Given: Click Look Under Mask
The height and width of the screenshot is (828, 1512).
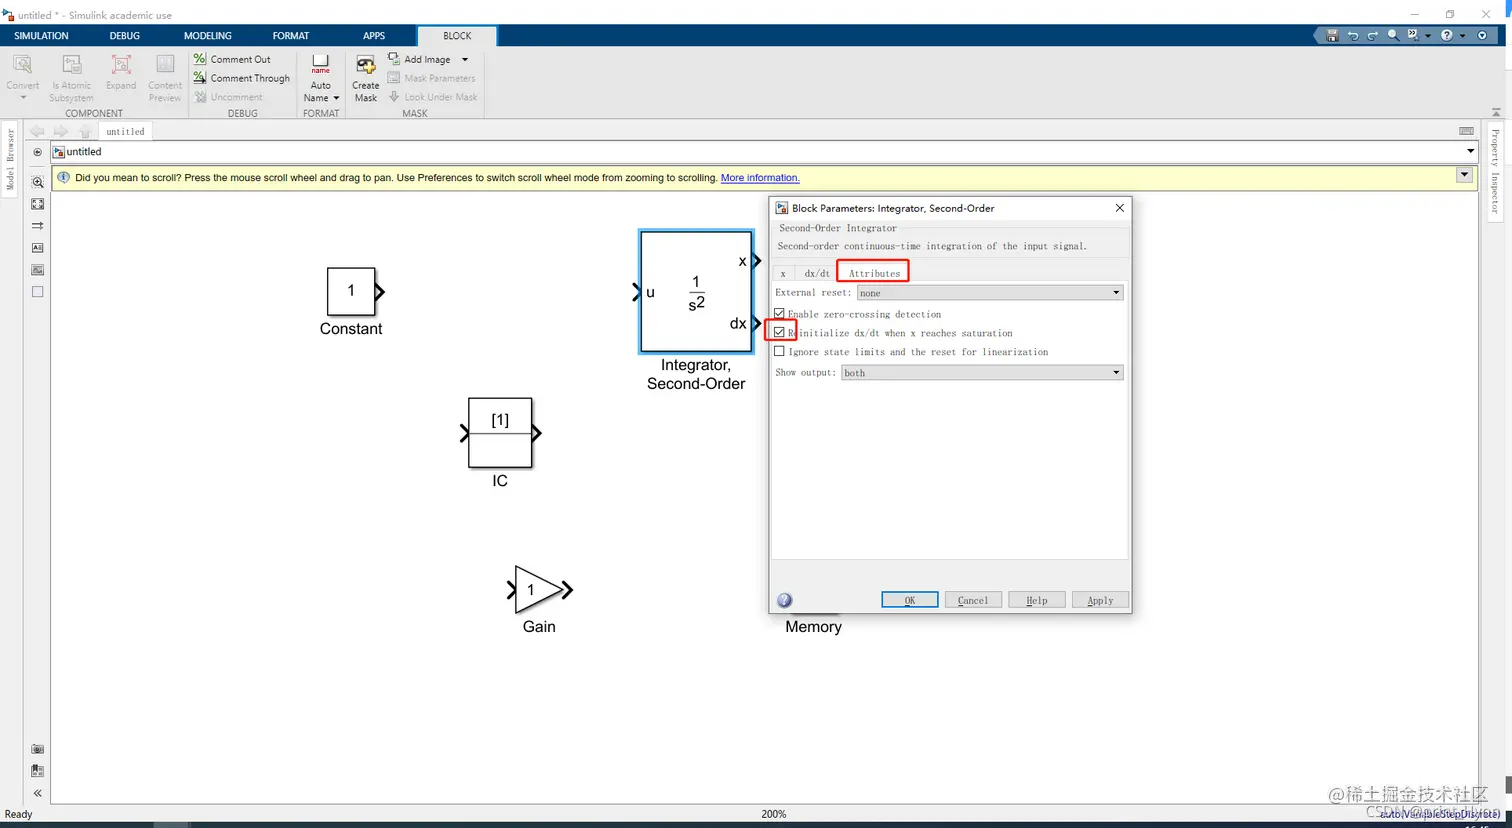Looking at the screenshot, I should pos(433,97).
